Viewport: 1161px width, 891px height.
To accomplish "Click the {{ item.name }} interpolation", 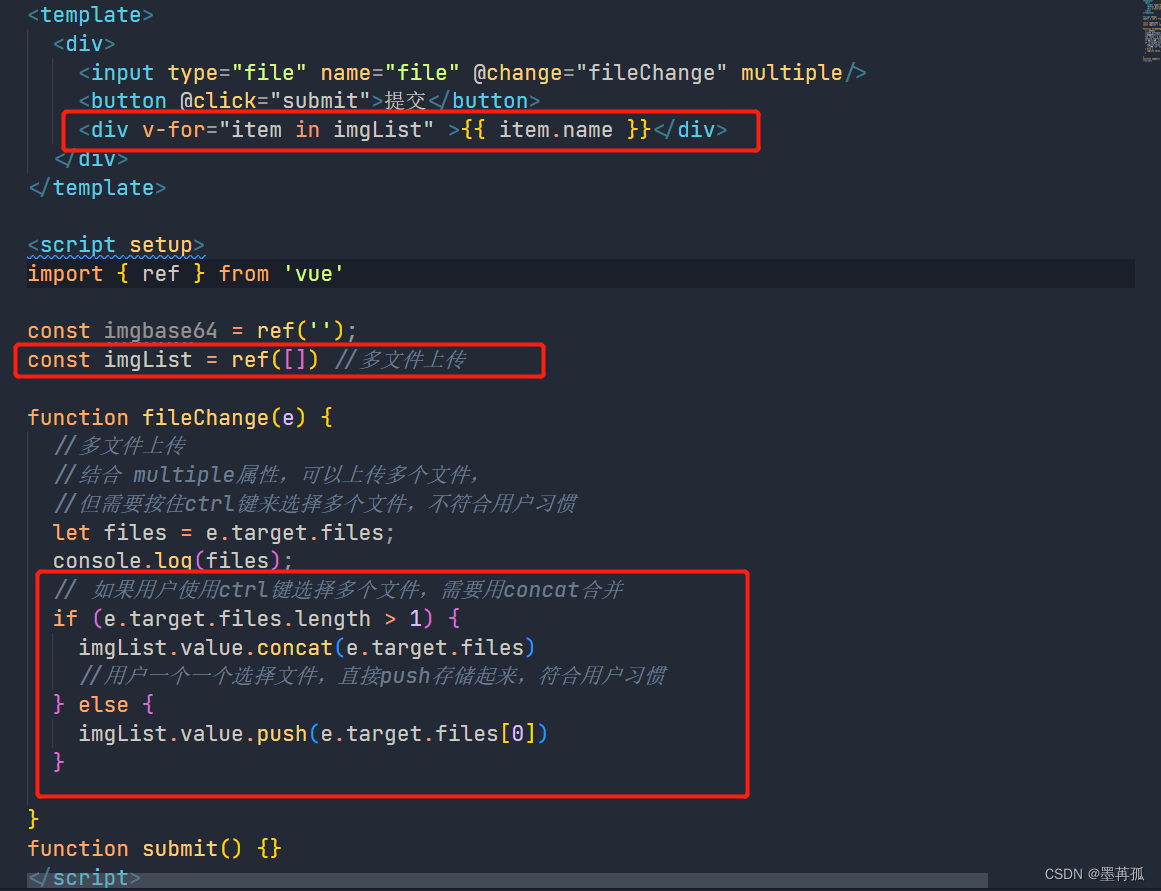I will (555, 130).
